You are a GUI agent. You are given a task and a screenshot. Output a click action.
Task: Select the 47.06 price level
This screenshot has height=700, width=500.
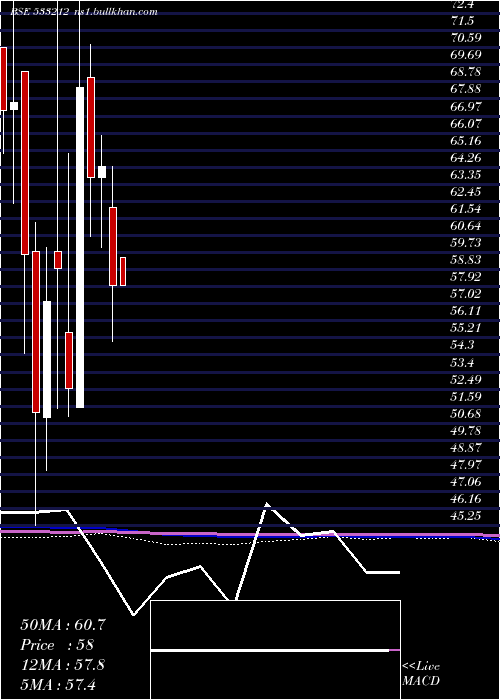pos(466,482)
